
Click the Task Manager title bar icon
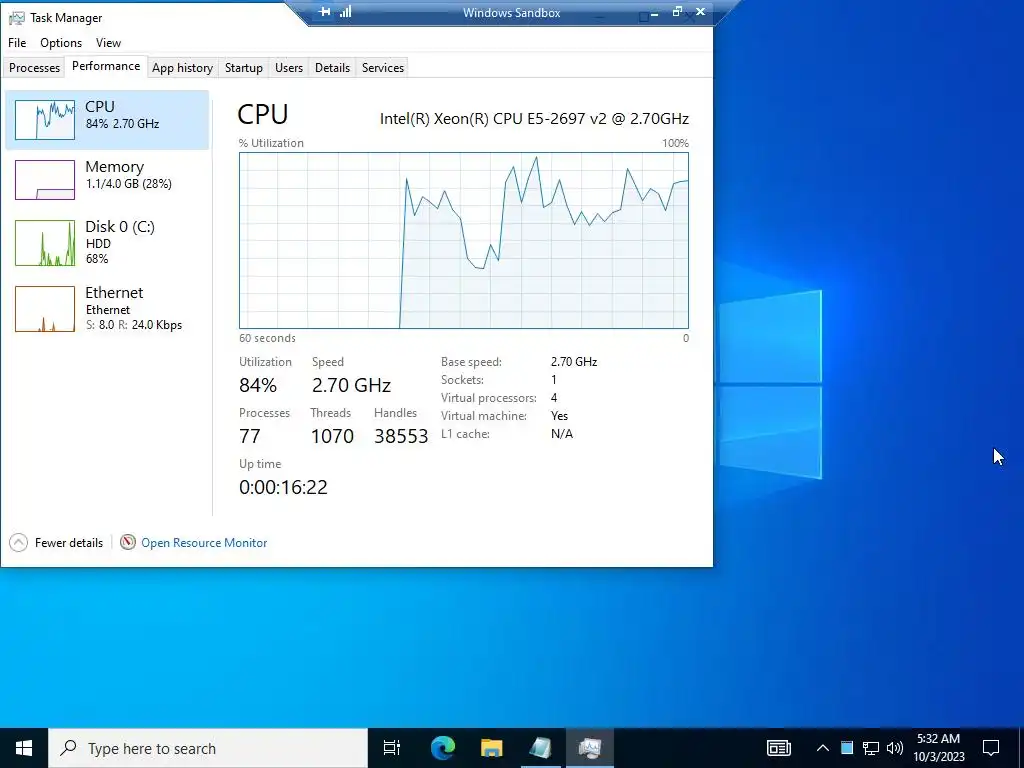tap(16, 18)
